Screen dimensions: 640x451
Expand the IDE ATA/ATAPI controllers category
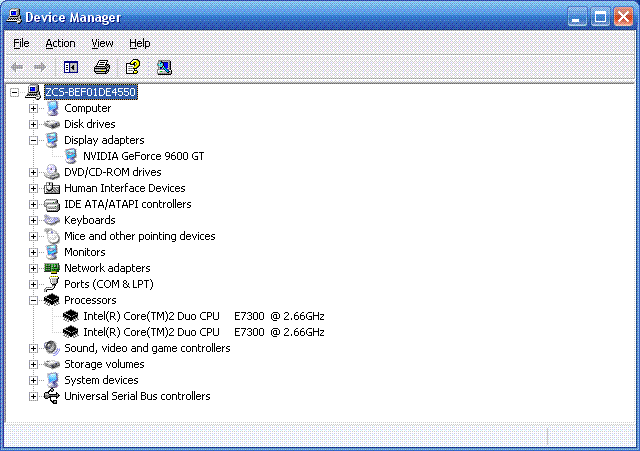click(x=33, y=204)
